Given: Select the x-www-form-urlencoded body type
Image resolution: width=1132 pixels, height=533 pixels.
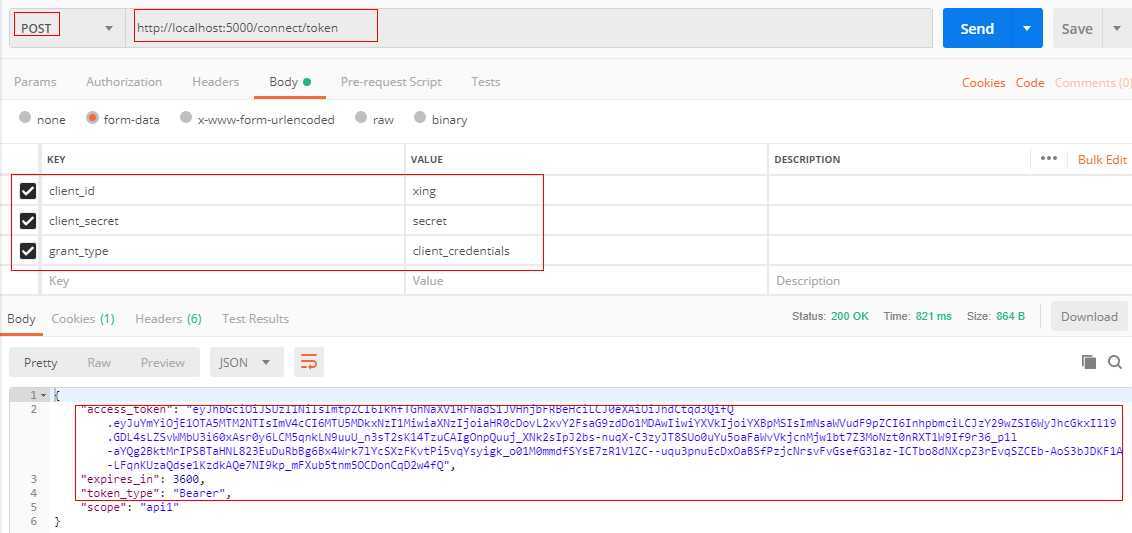Looking at the screenshot, I should [257, 119].
